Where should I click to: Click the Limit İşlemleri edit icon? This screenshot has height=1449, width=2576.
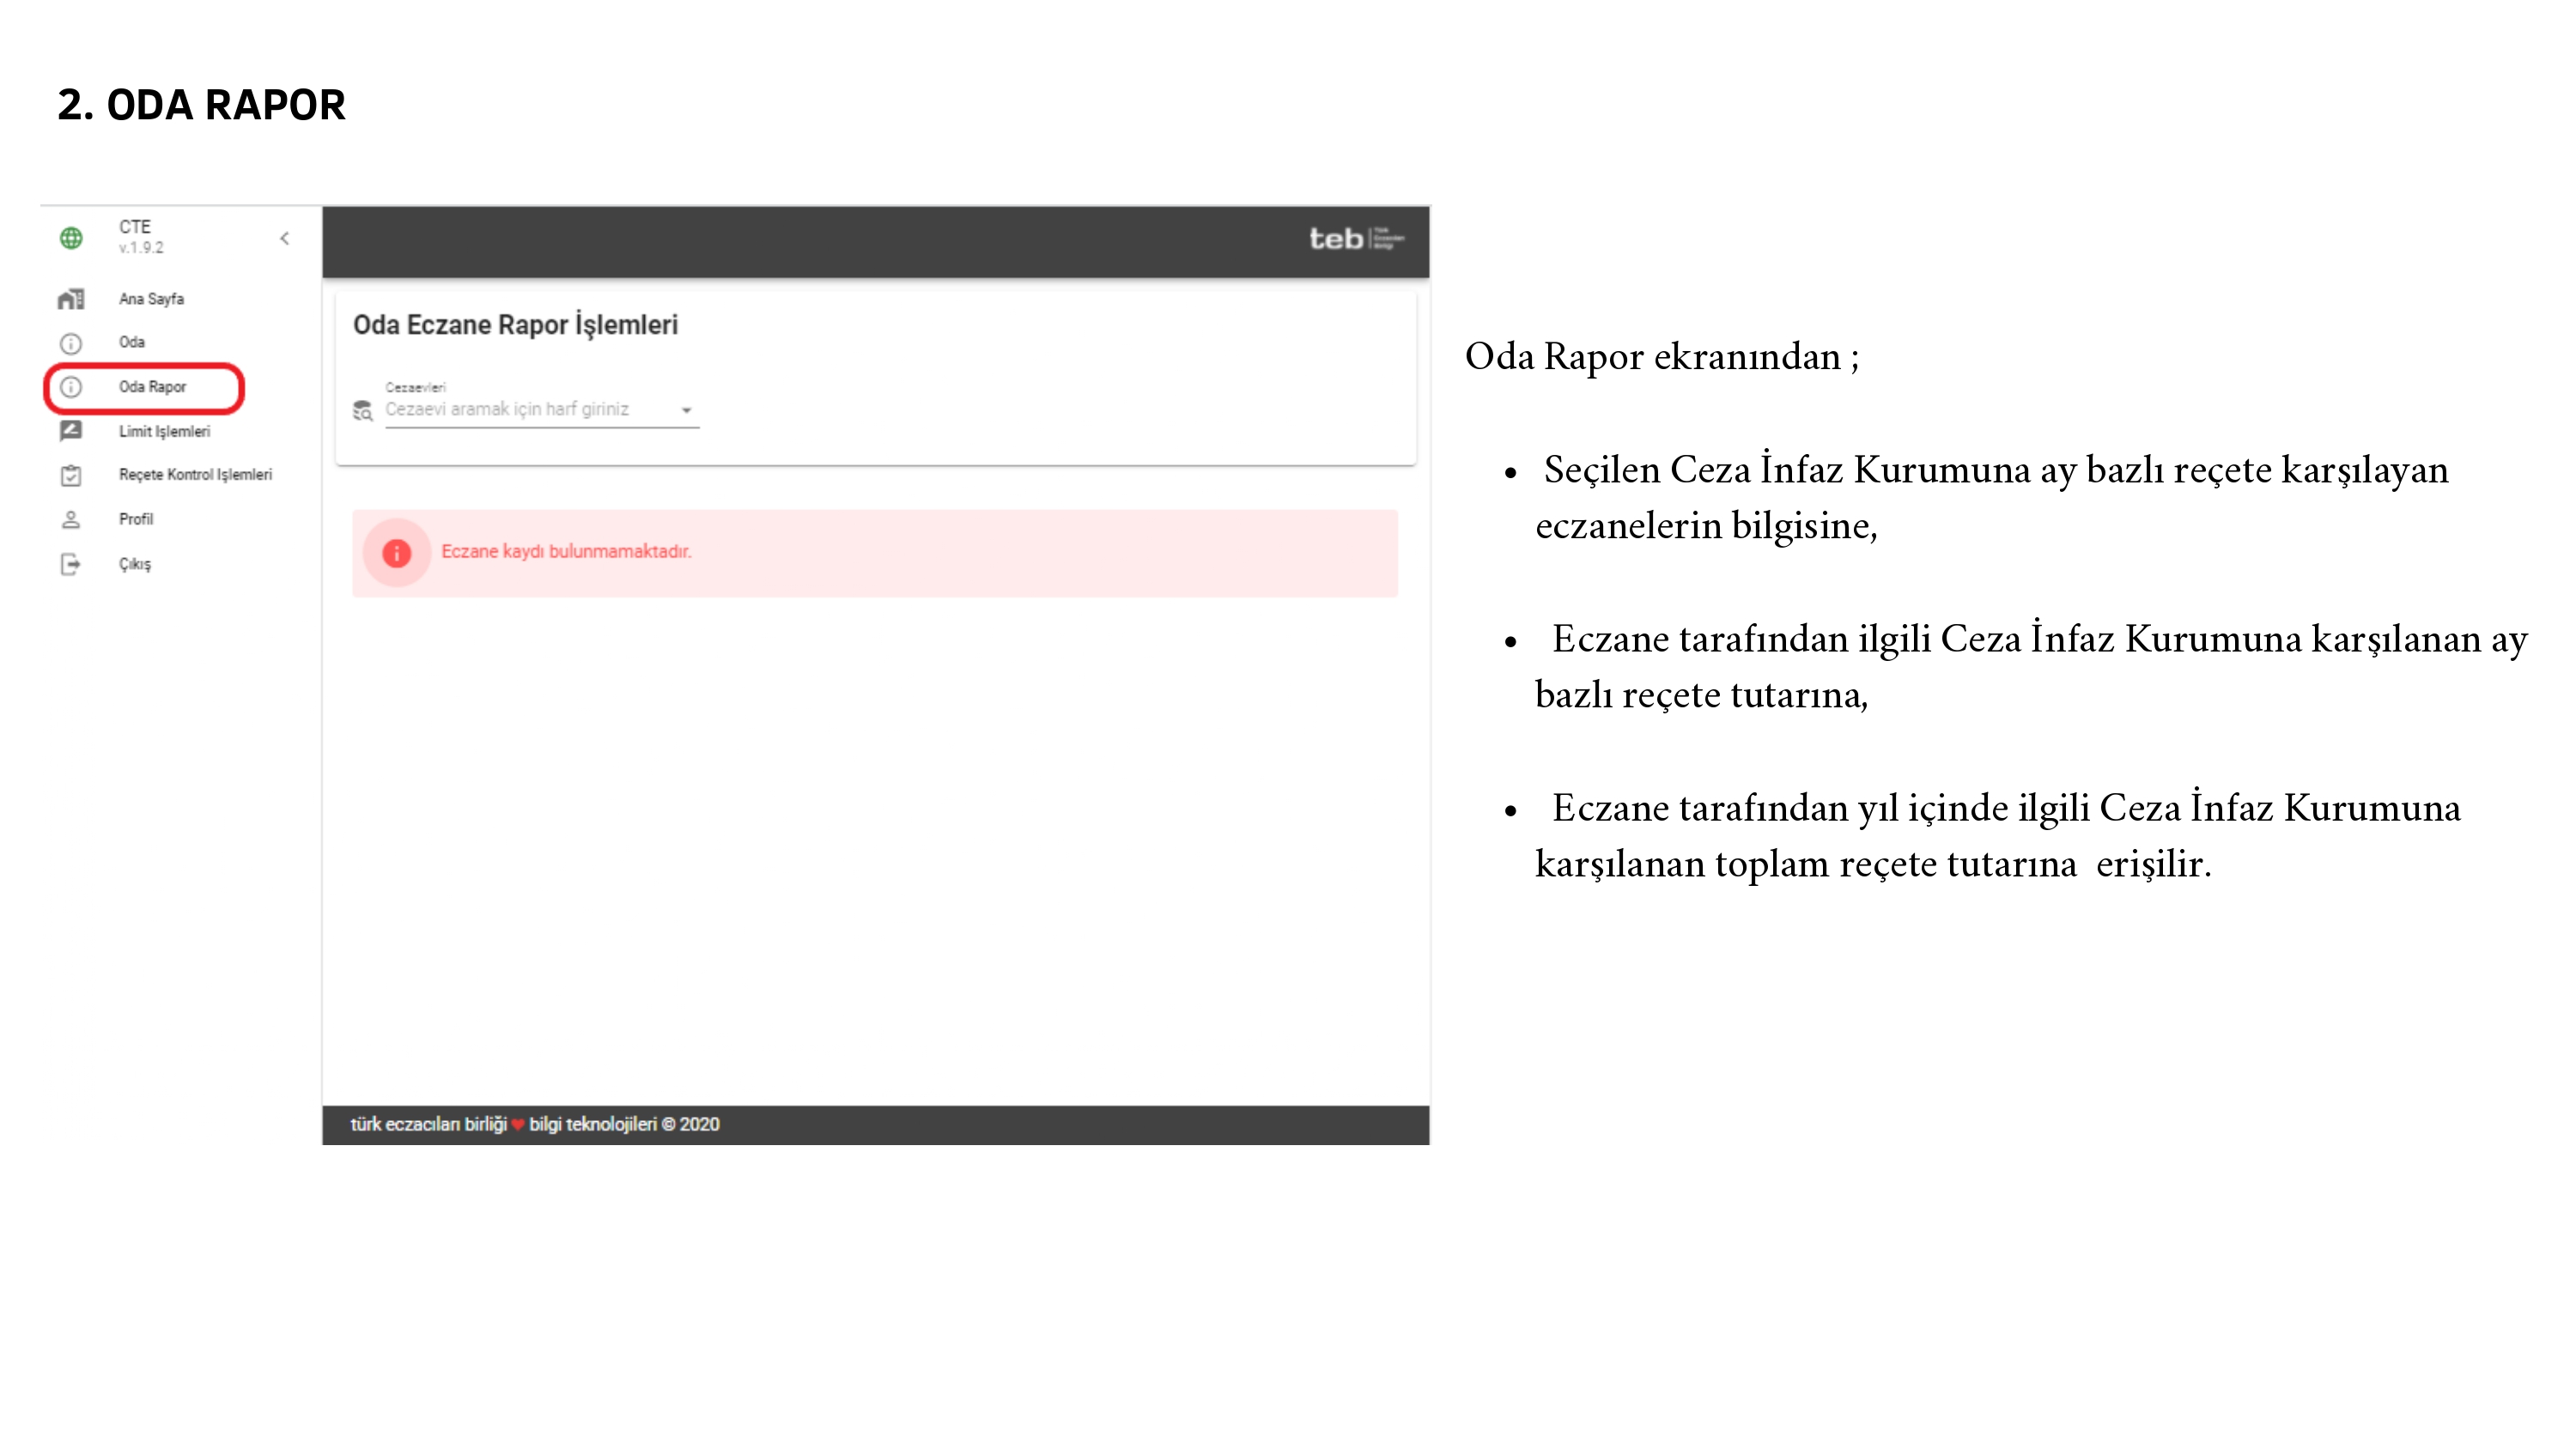point(71,431)
